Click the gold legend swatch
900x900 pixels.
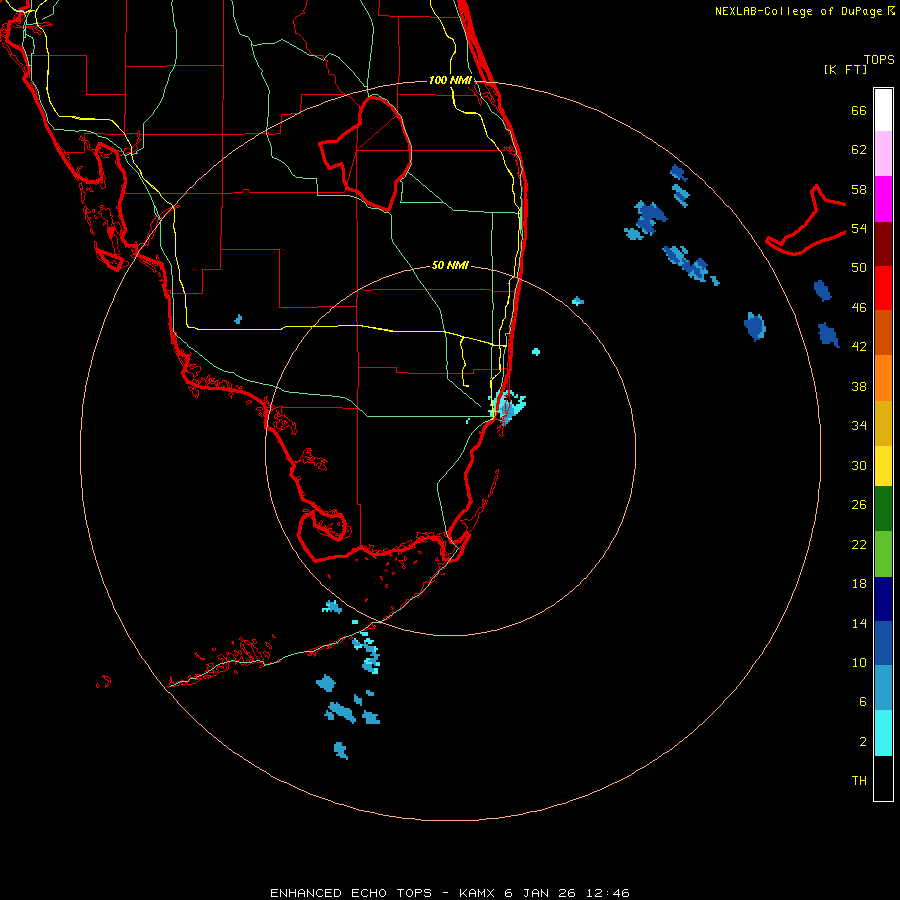point(883,424)
